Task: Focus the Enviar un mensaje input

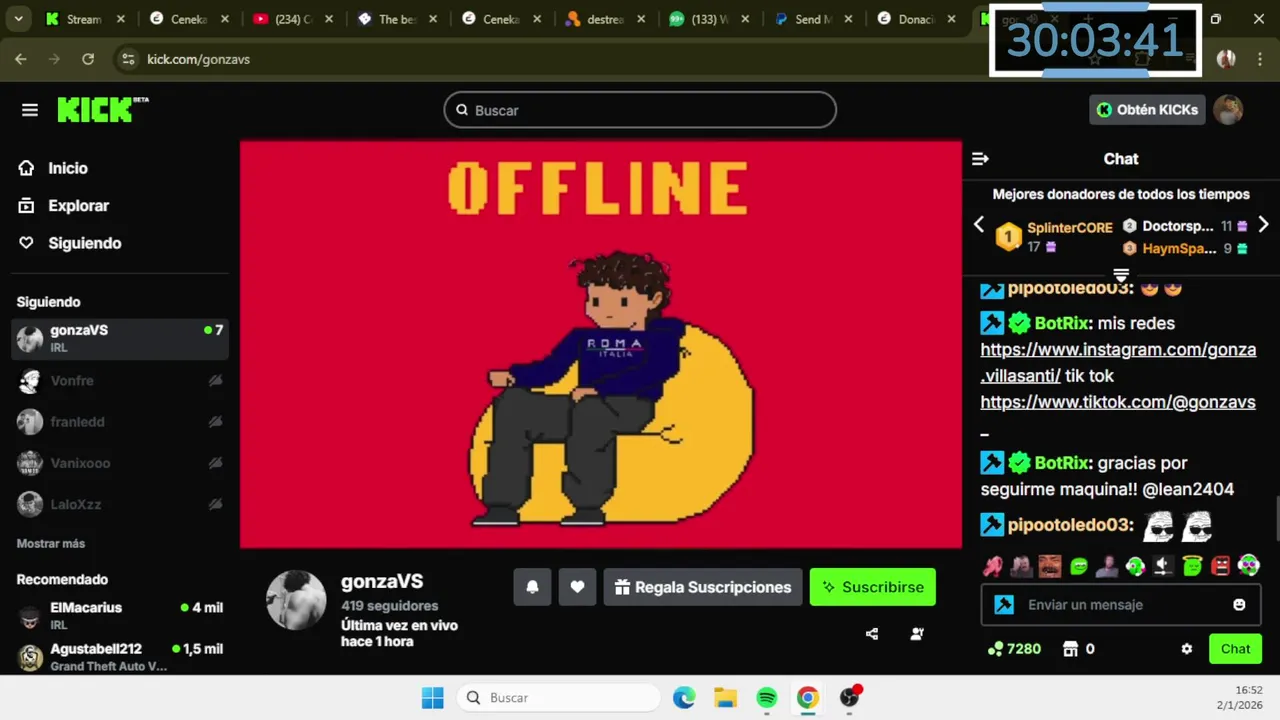Action: [1120, 605]
